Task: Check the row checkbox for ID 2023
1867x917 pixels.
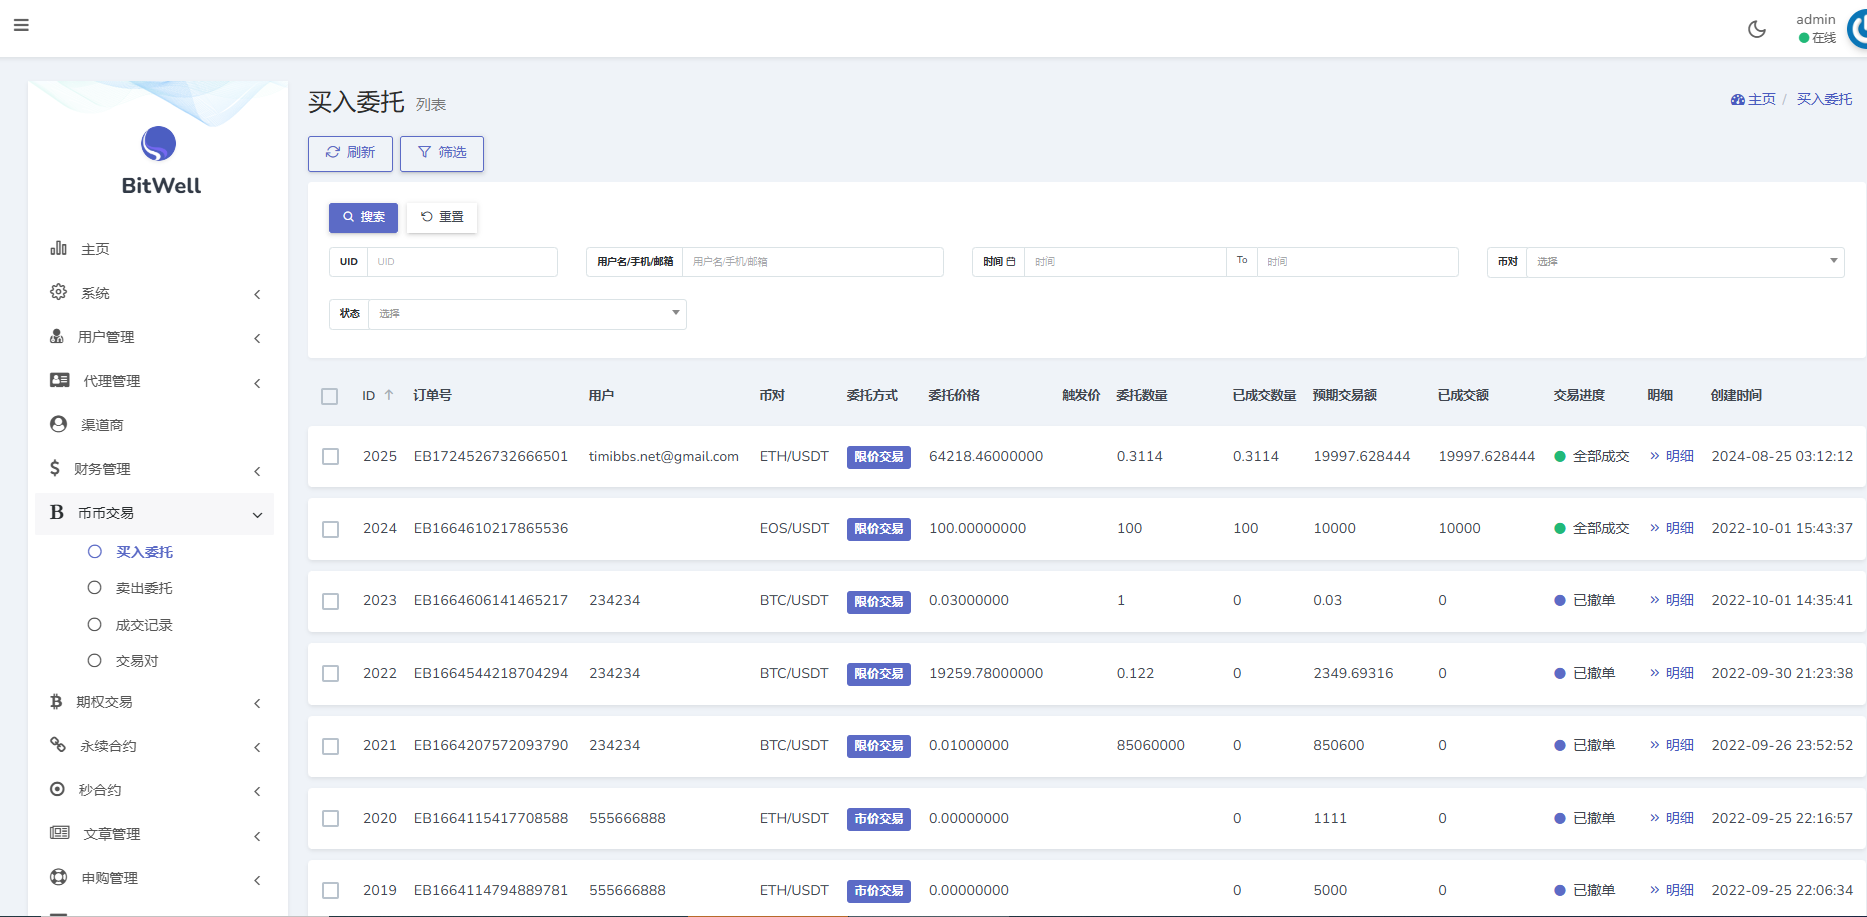Action: [x=331, y=601]
